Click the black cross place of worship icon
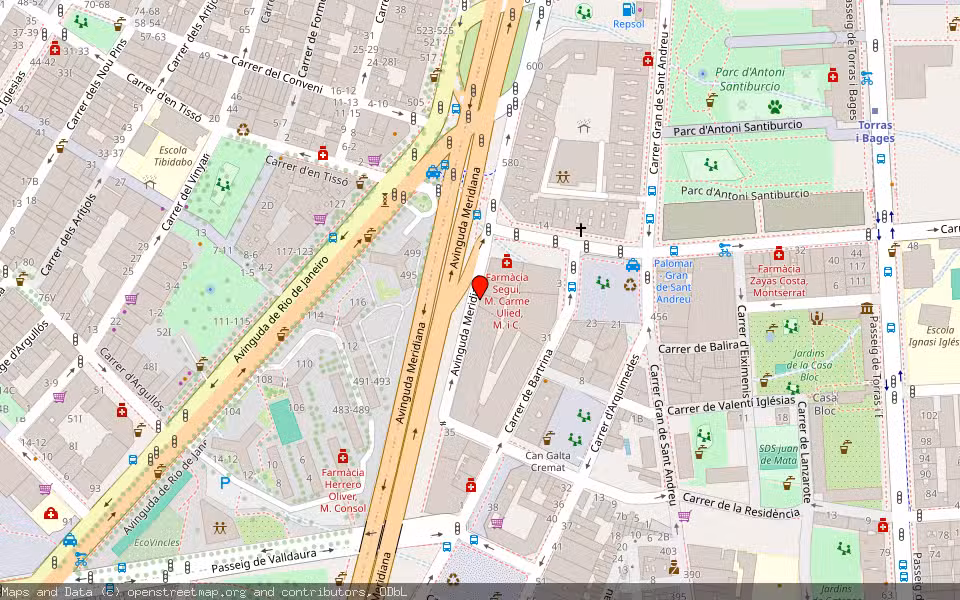 (580, 230)
